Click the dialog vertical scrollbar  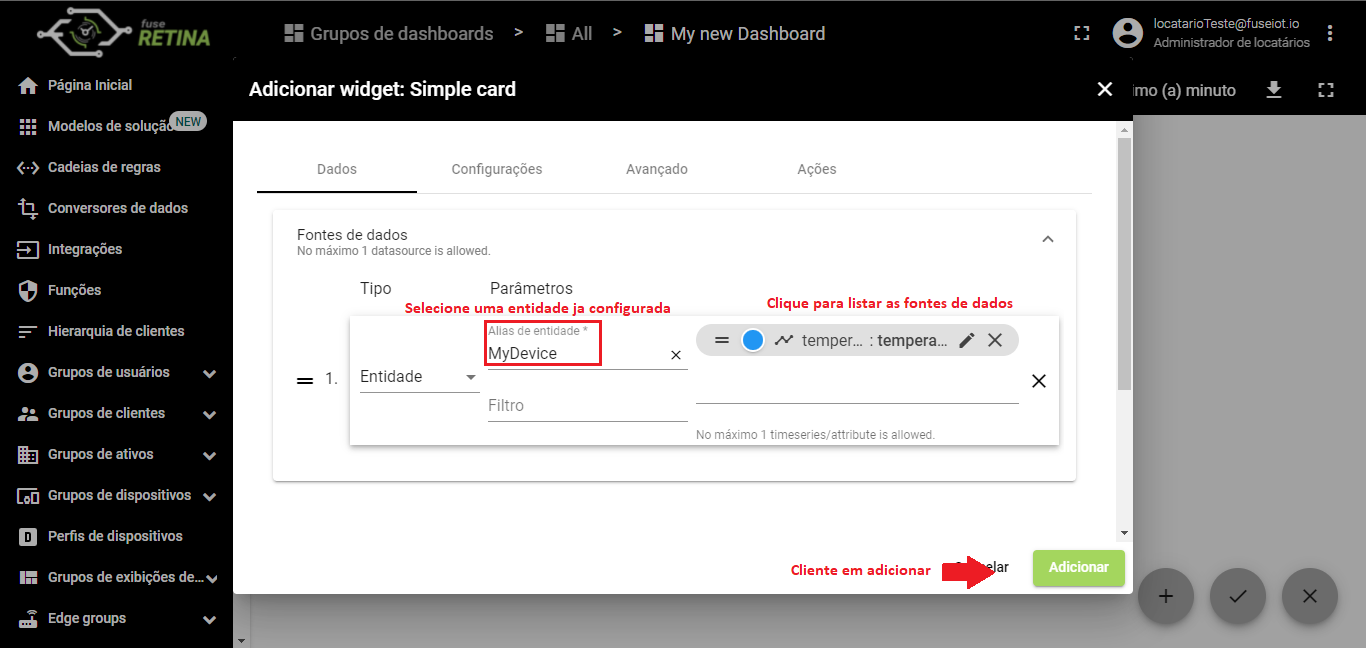[x=1125, y=265]
